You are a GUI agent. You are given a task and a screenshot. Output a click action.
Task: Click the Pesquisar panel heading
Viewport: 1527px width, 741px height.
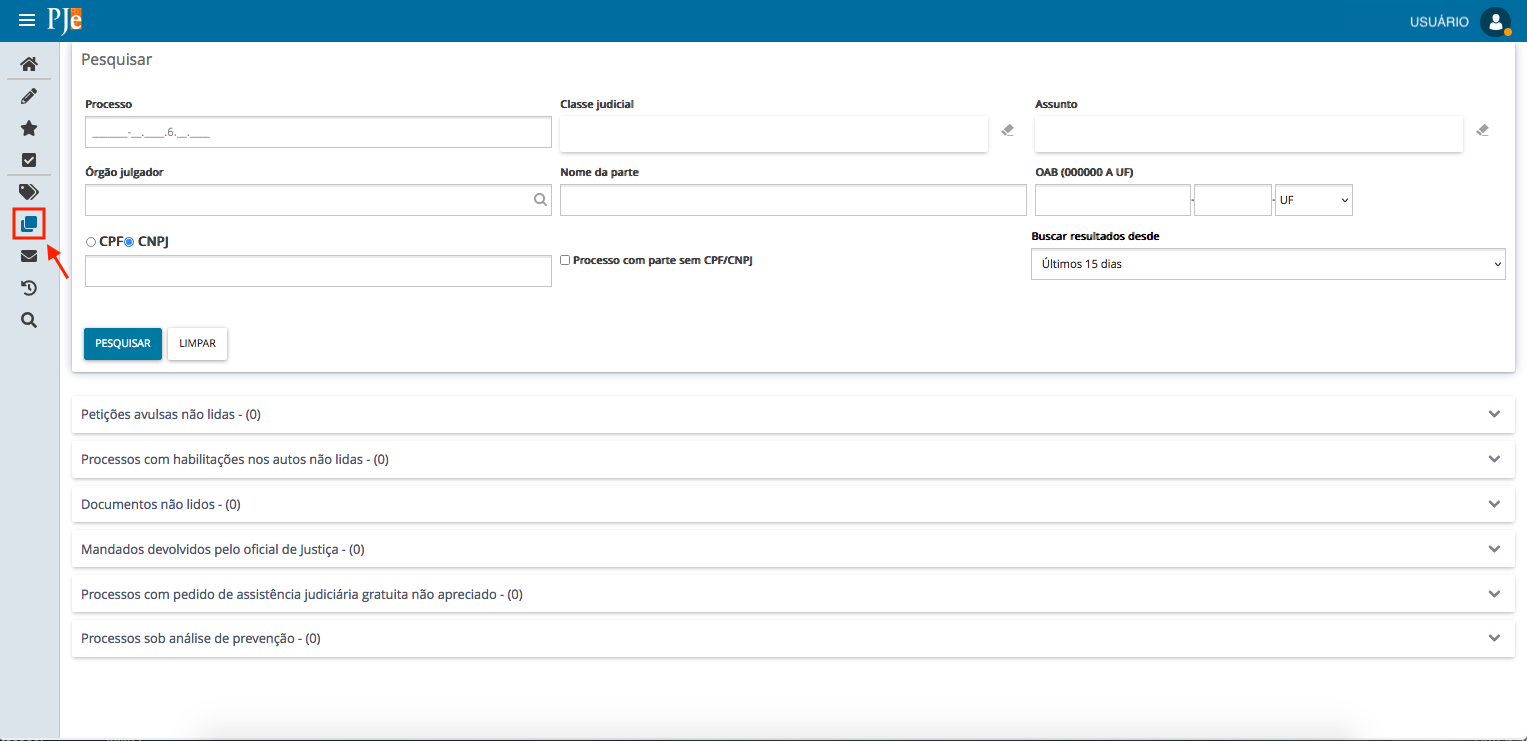click(x=116, y=60)
